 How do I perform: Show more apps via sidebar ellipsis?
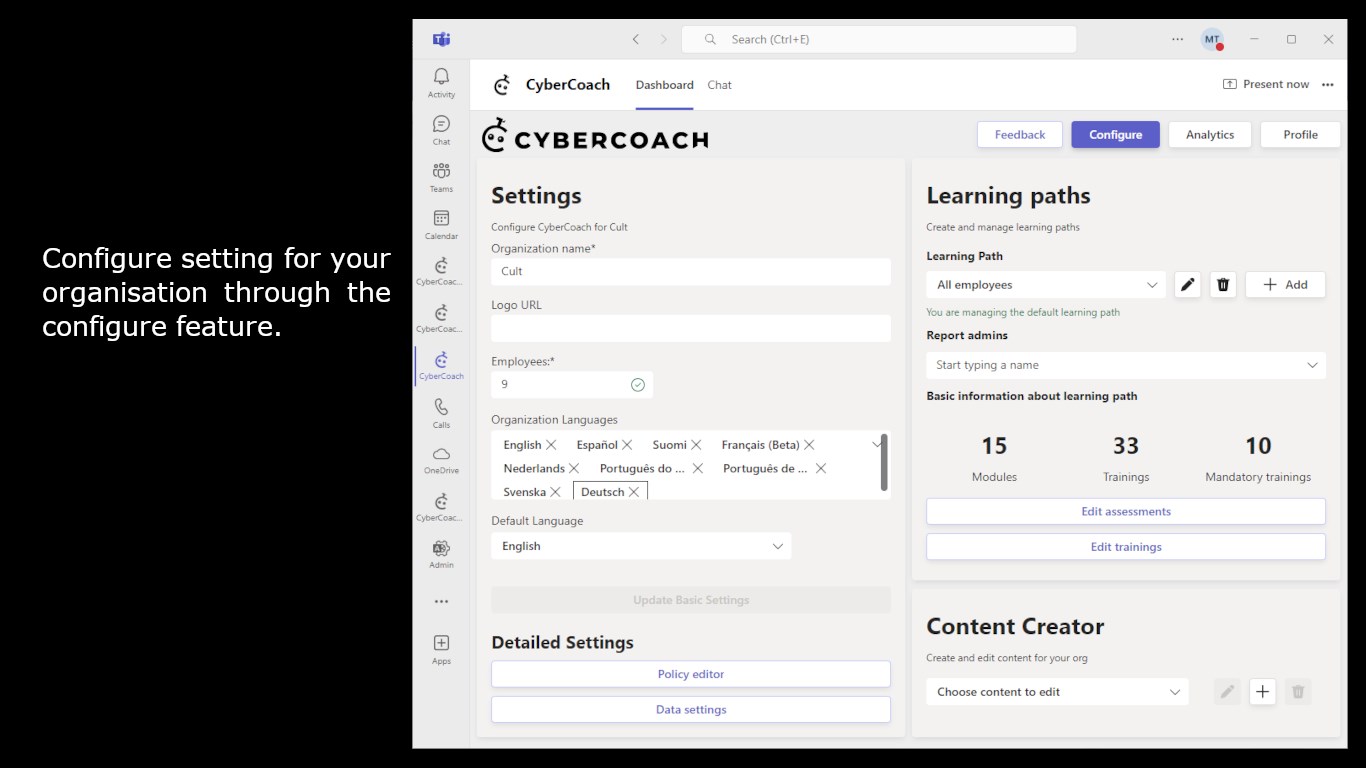tap(441, 602)
